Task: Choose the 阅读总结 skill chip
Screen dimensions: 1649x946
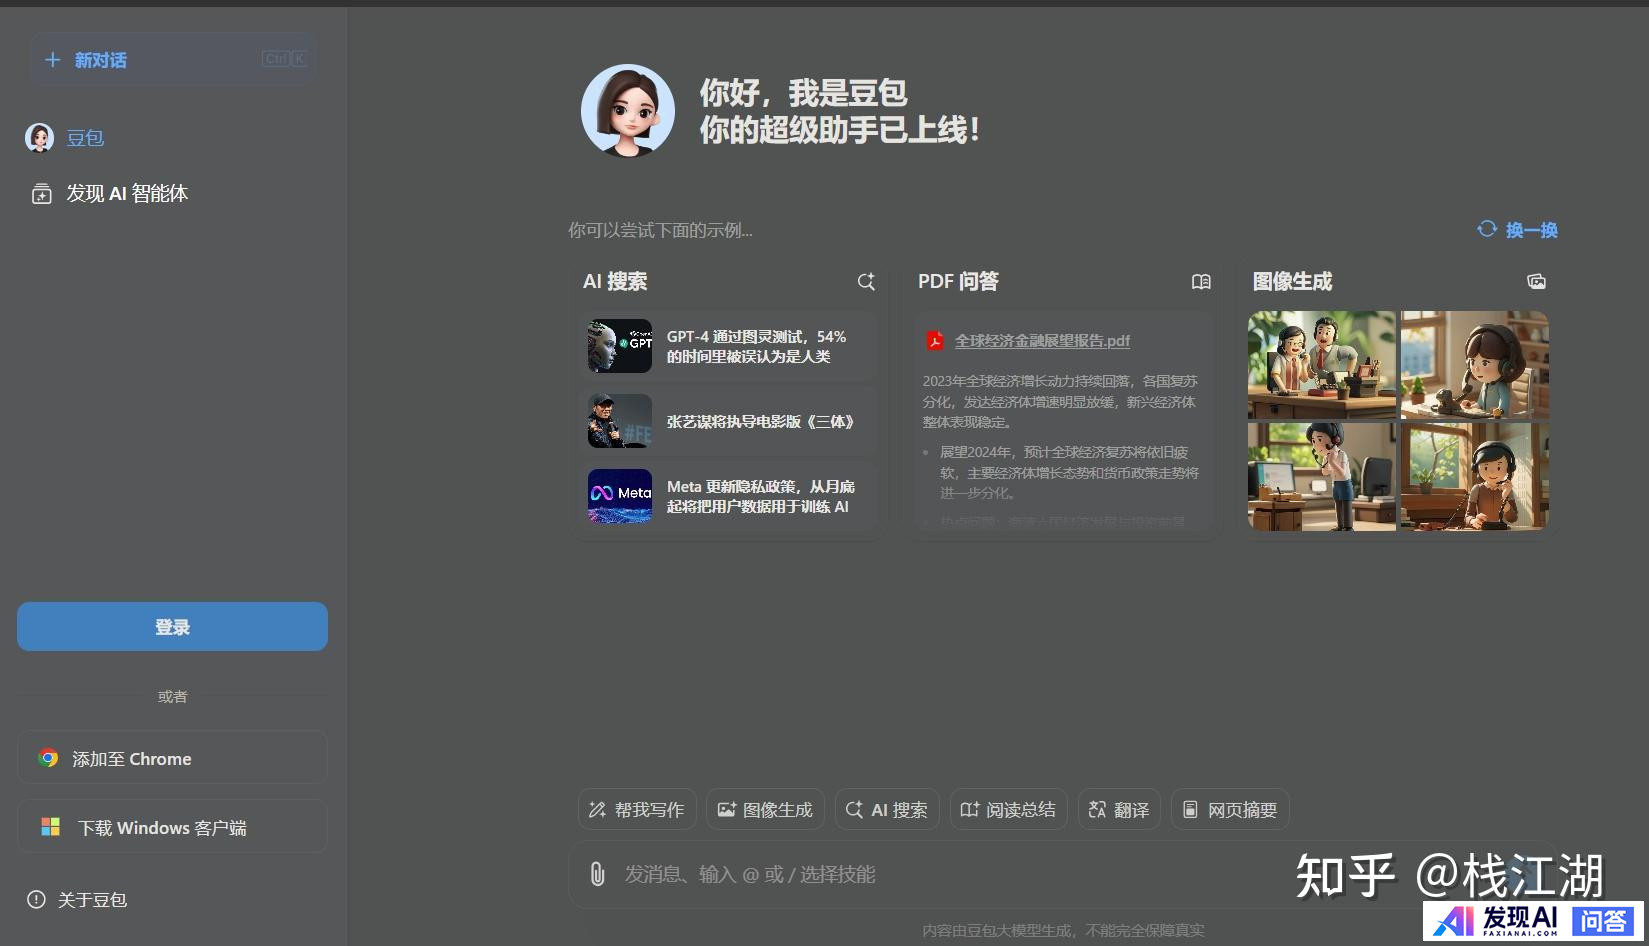Action: point(1009,809)
